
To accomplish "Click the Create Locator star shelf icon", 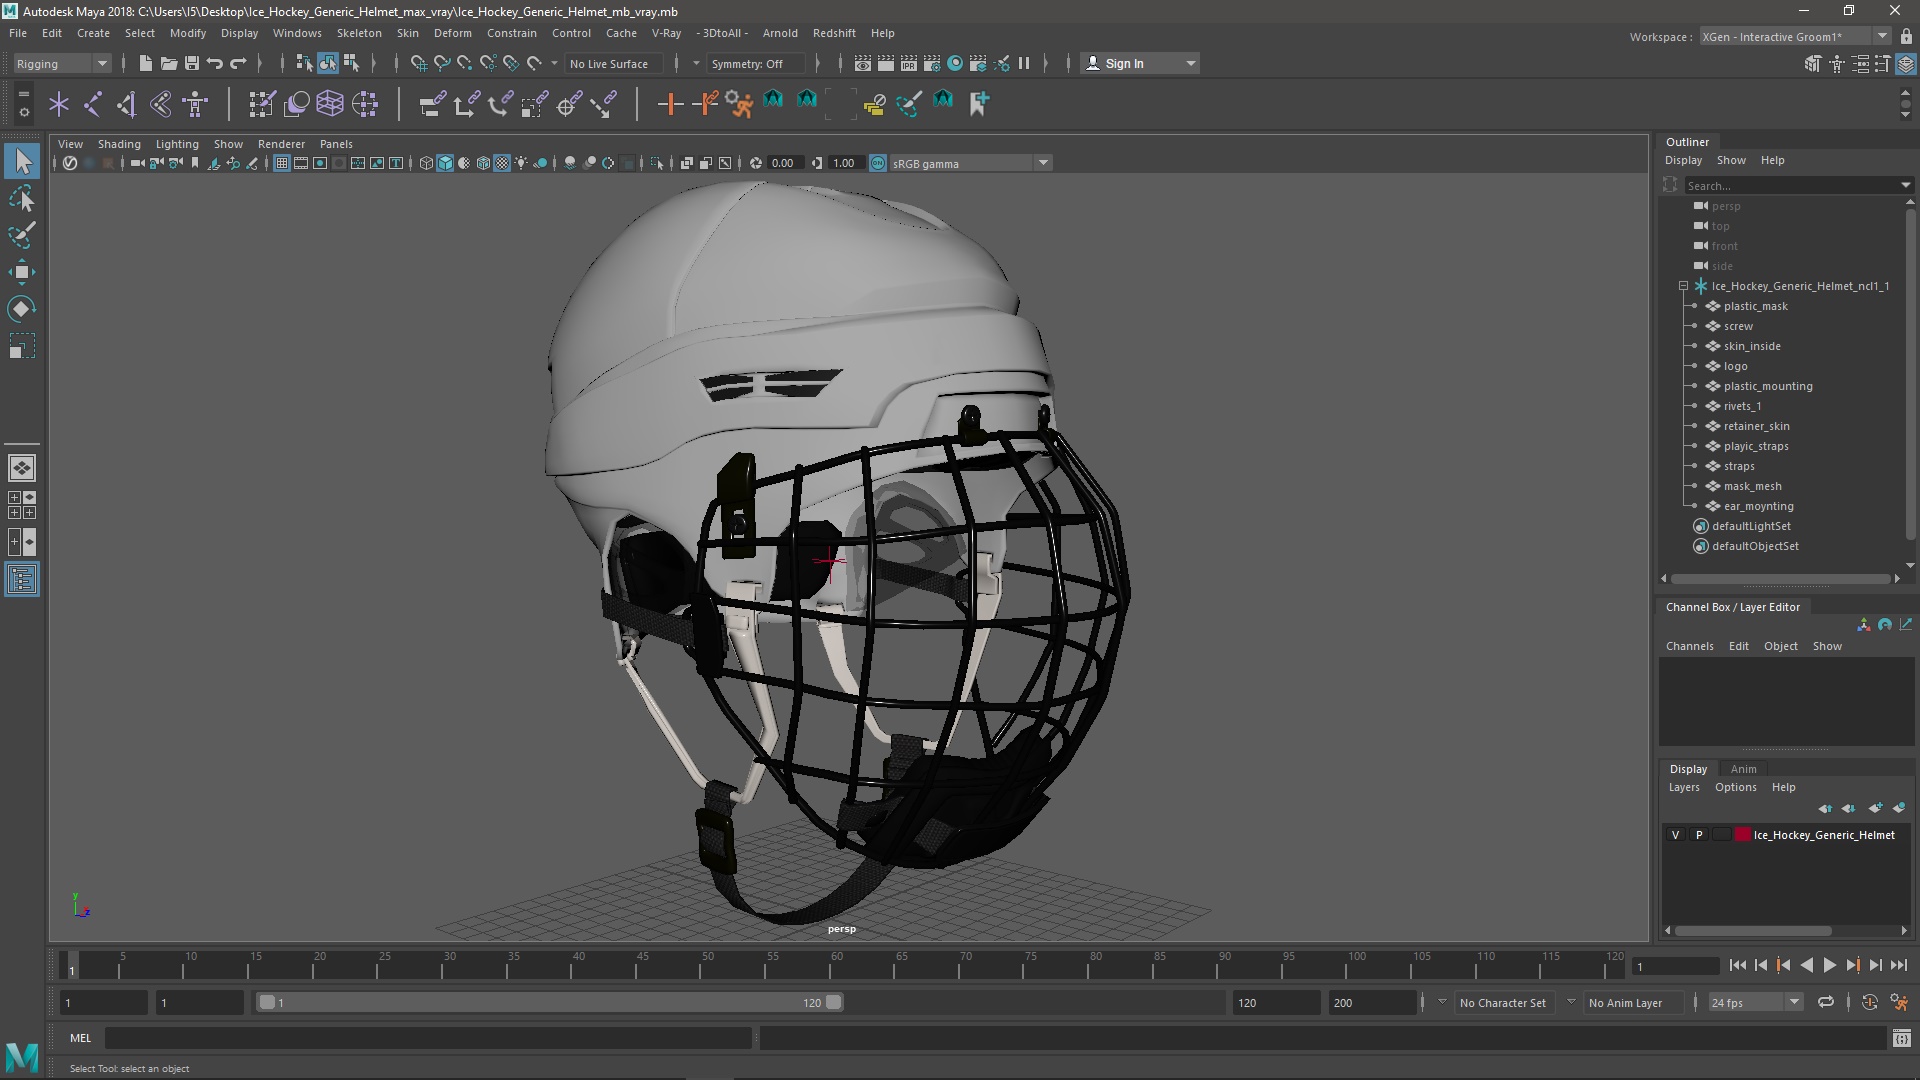I will 59,103.
